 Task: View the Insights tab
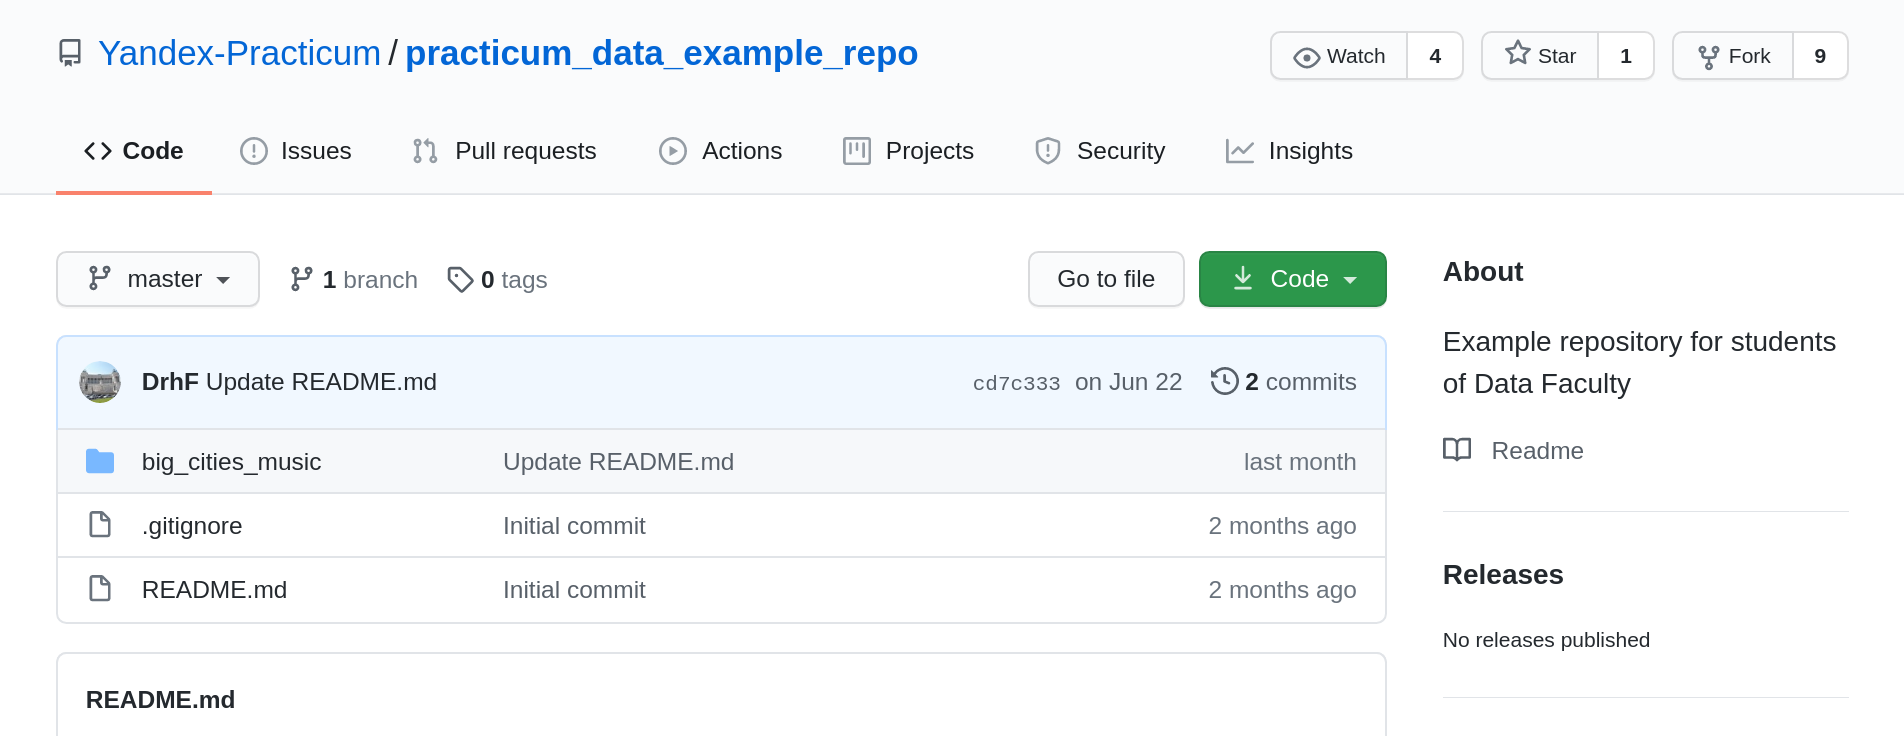click(x=1289, y=151)
